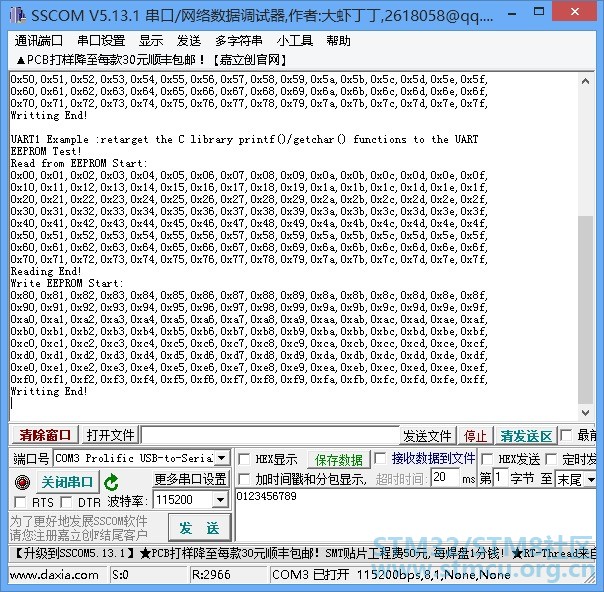The height and width of the screenshot is (592, 604).
Task: Click the 'UART1 Example' retarget line
Action: click(244, 139)
